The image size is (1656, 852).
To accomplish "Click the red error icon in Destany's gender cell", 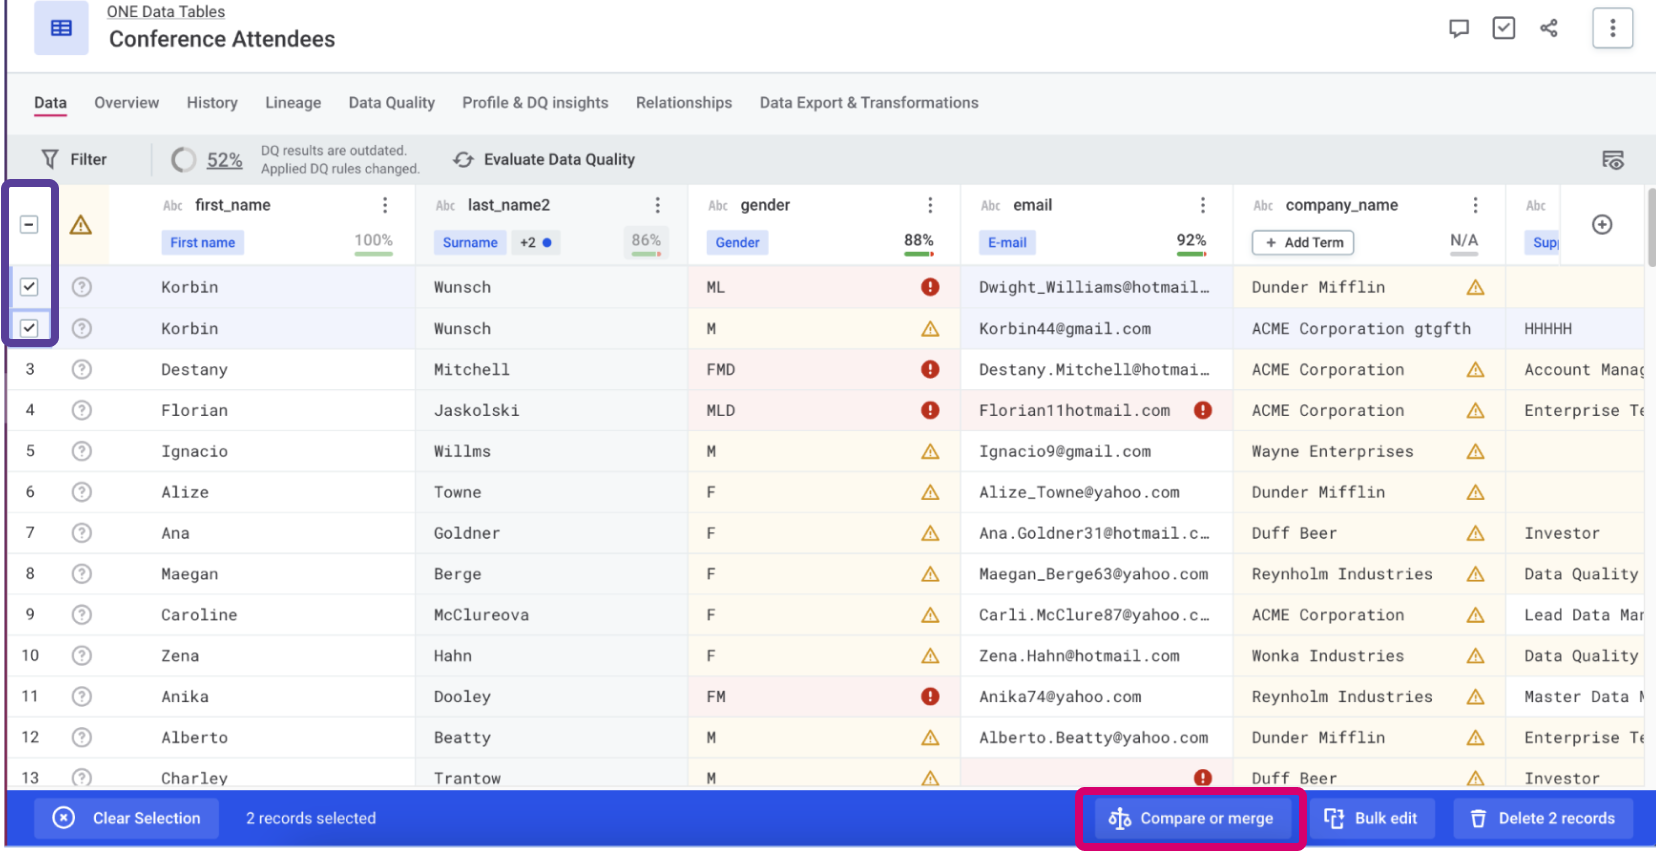I will pyautogui.click(x=930, y=369).
